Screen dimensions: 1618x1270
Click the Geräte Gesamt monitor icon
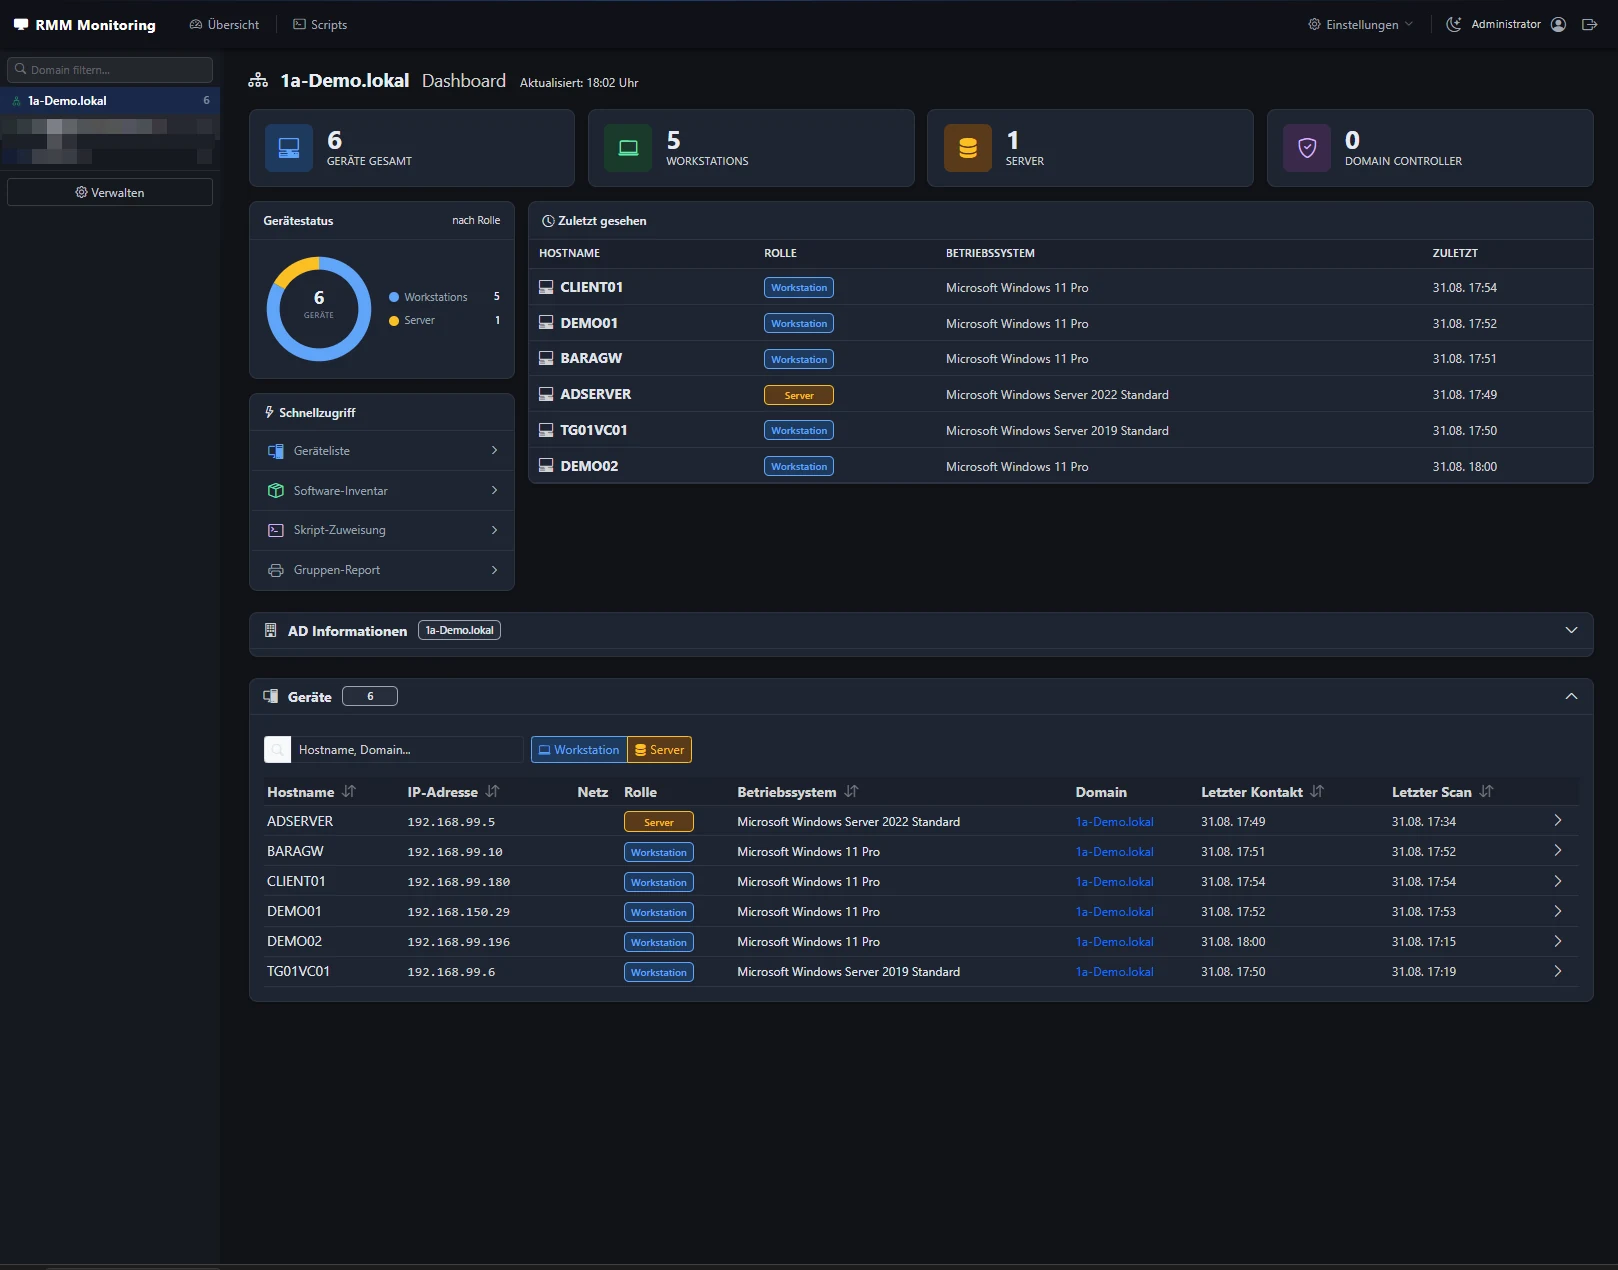point(289,148)
